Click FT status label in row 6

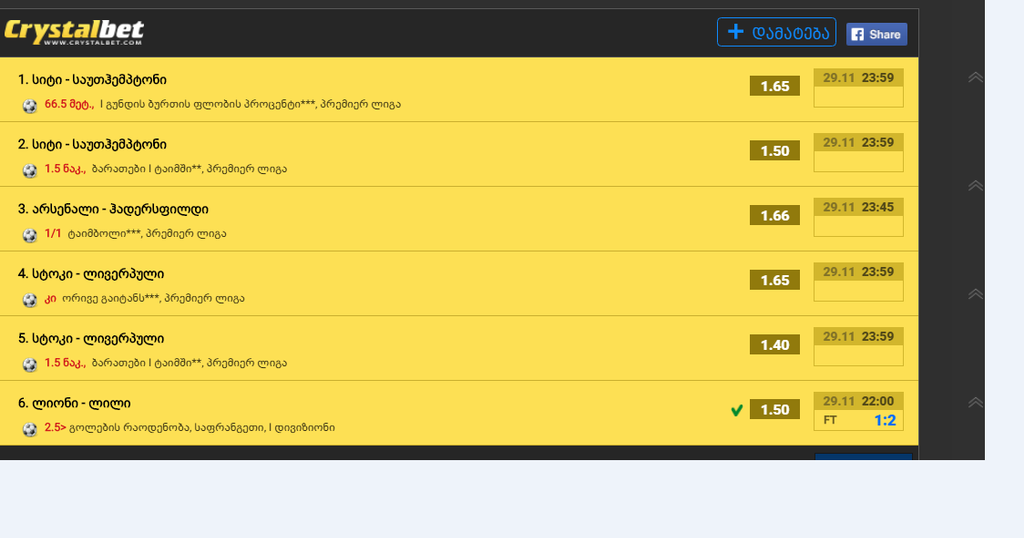[x=830, y=420]
